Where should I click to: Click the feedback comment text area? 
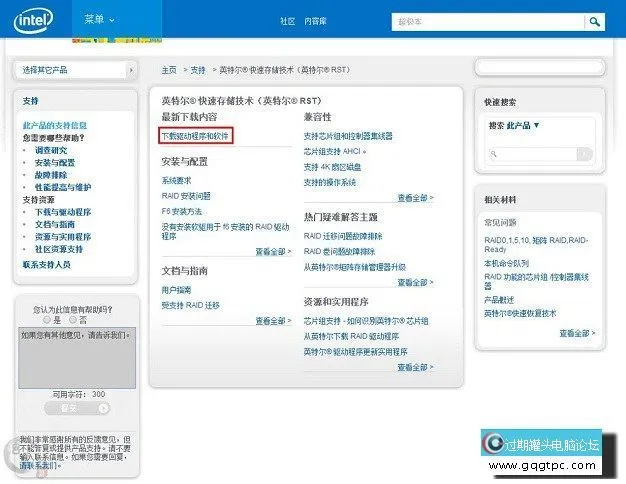(77, 357)
